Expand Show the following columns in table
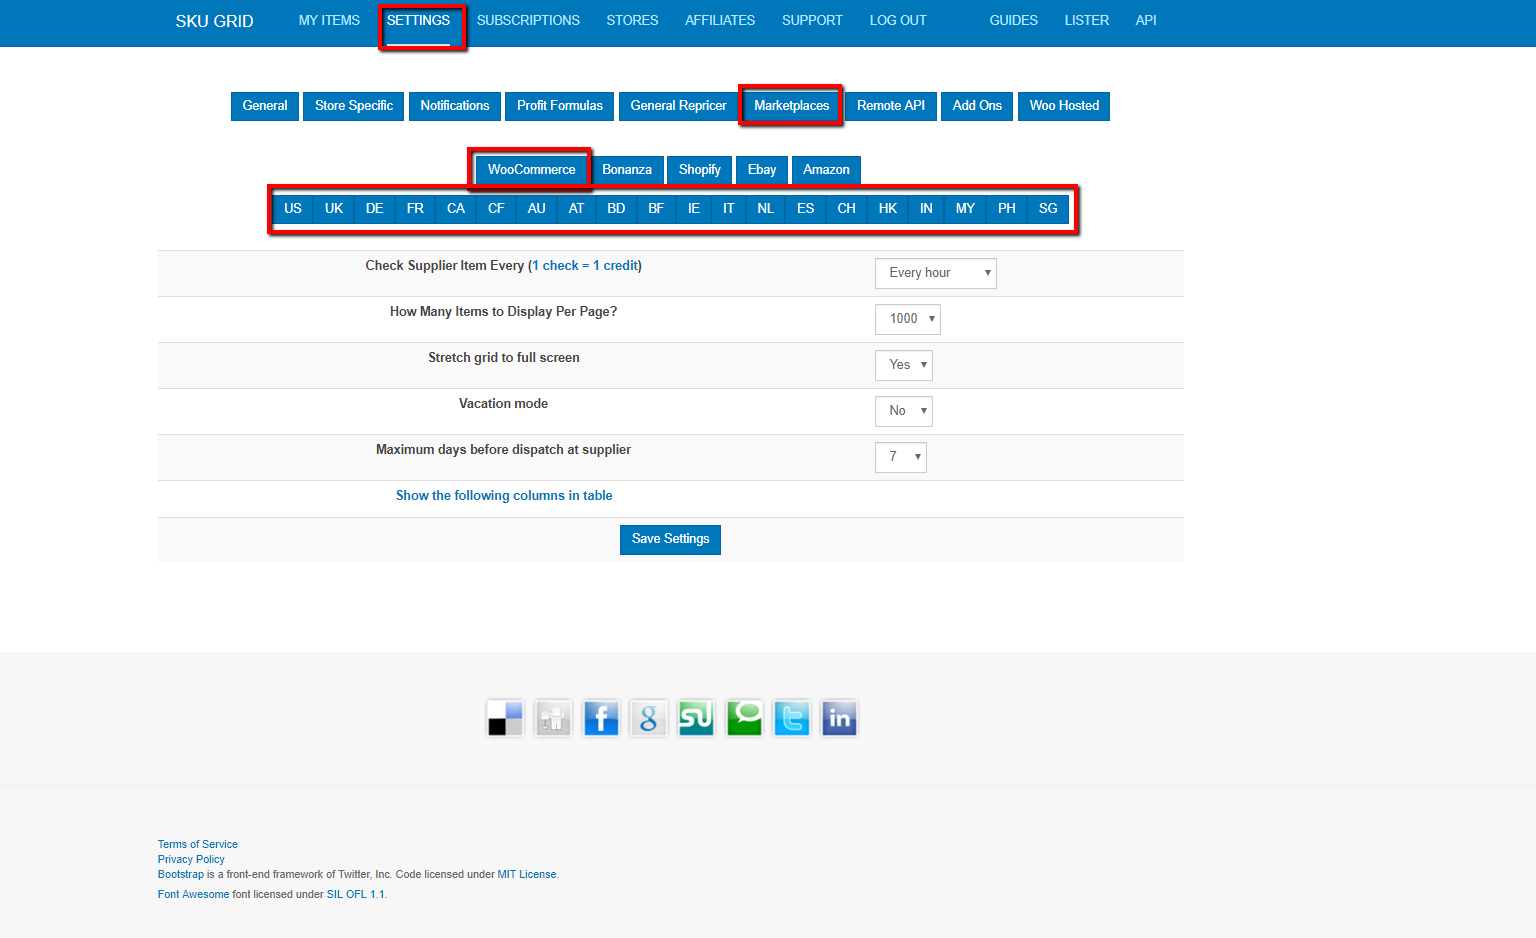Screen dimensions: 1536x938 (504, 495)
